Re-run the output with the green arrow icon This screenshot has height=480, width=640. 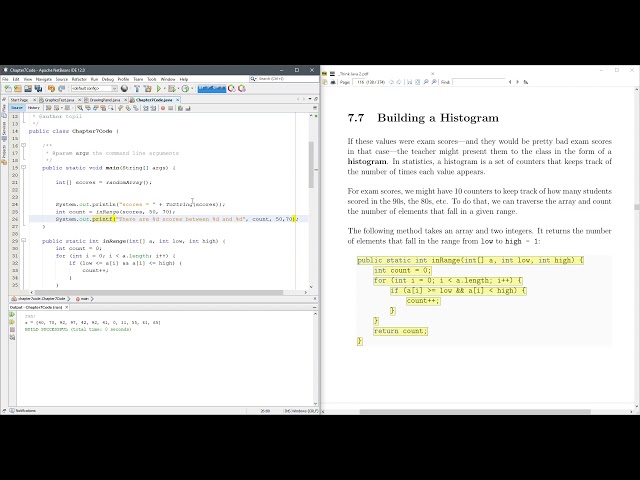pos(12,315)
